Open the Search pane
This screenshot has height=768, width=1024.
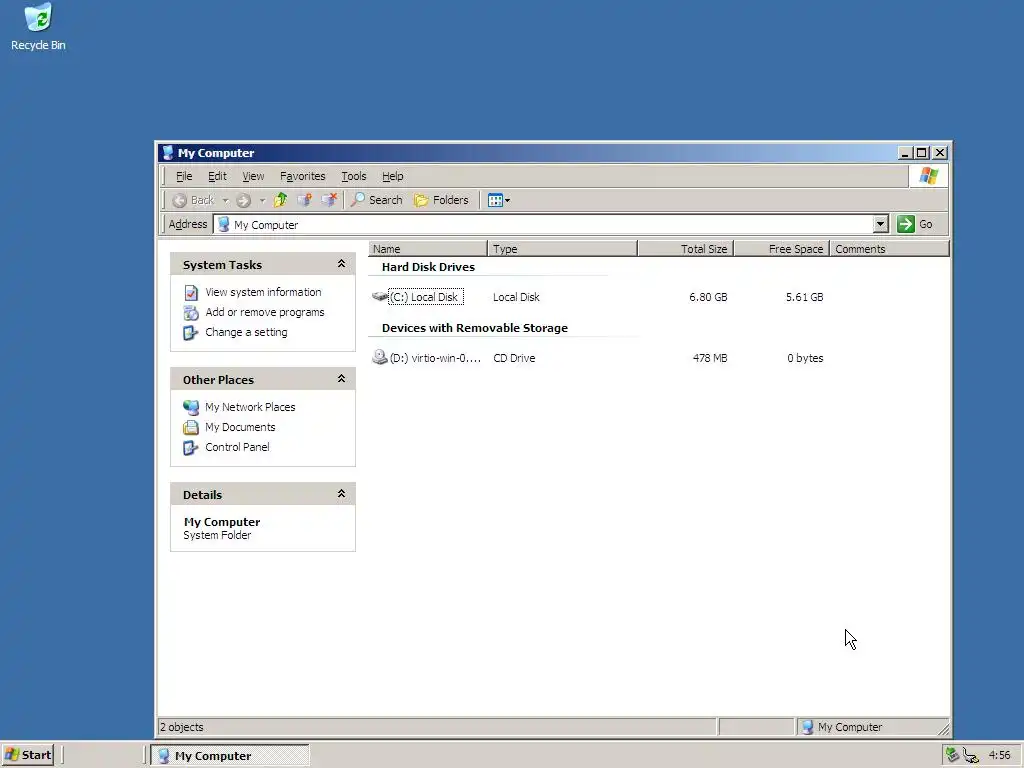tap(377, 200)
